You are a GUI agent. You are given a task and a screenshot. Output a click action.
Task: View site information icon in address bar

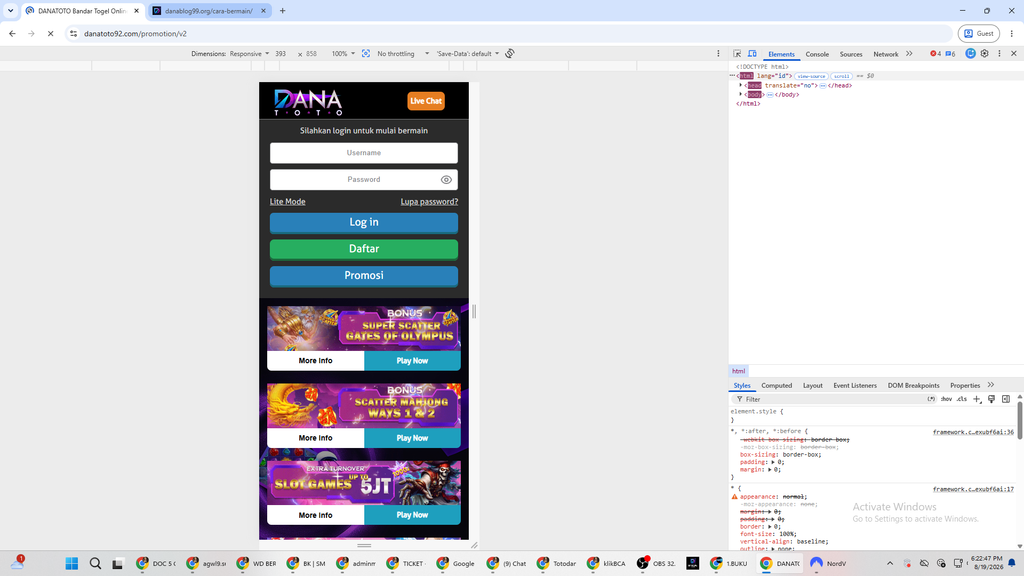[x=73, y=33]
